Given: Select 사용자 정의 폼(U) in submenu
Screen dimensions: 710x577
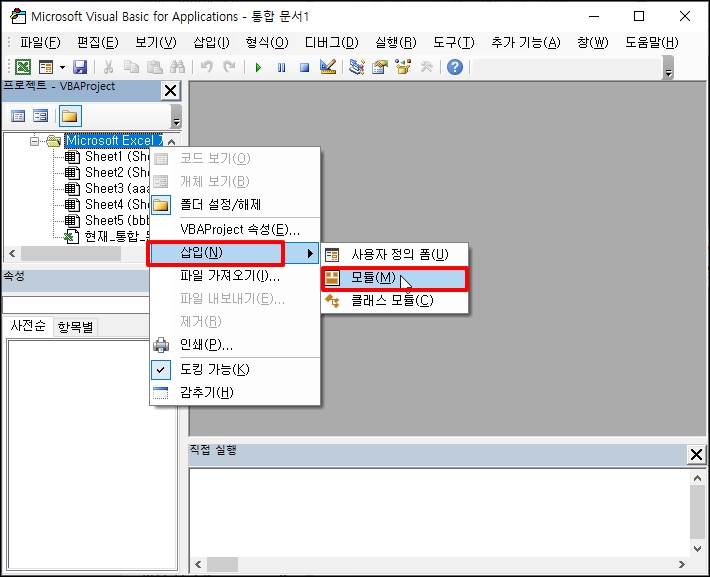Looking at the screenshot, I should (394, 255).
